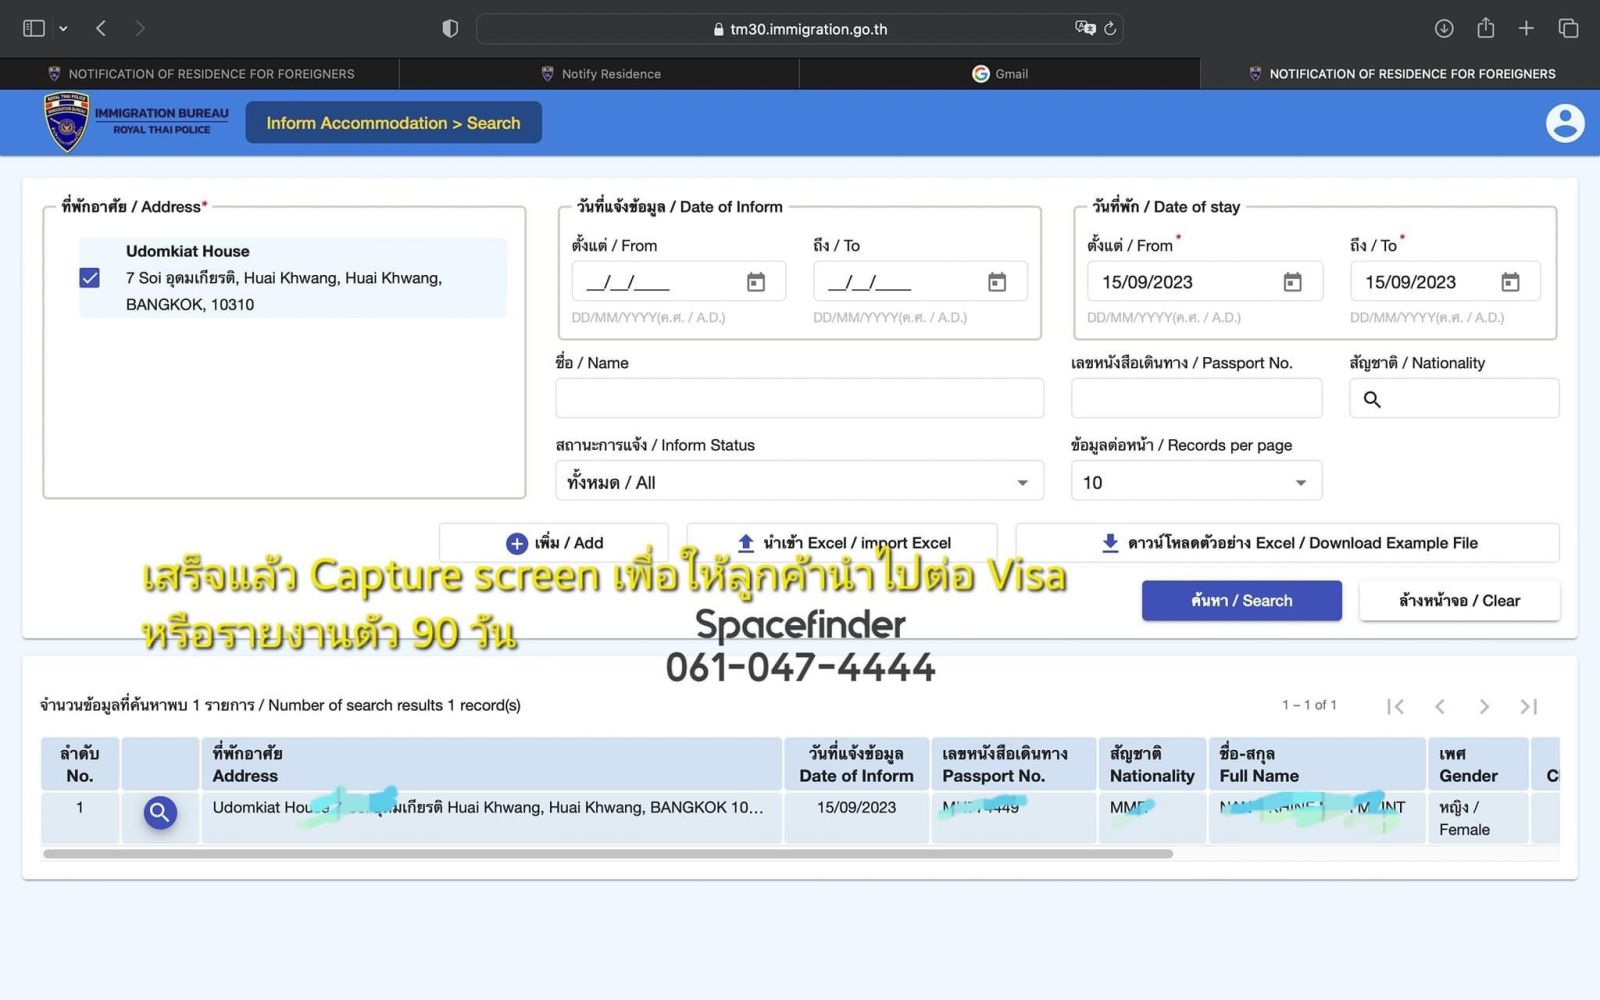Jump to last page of results
Viewport: 1600px width, 1000px height.
pos(1528,707)
